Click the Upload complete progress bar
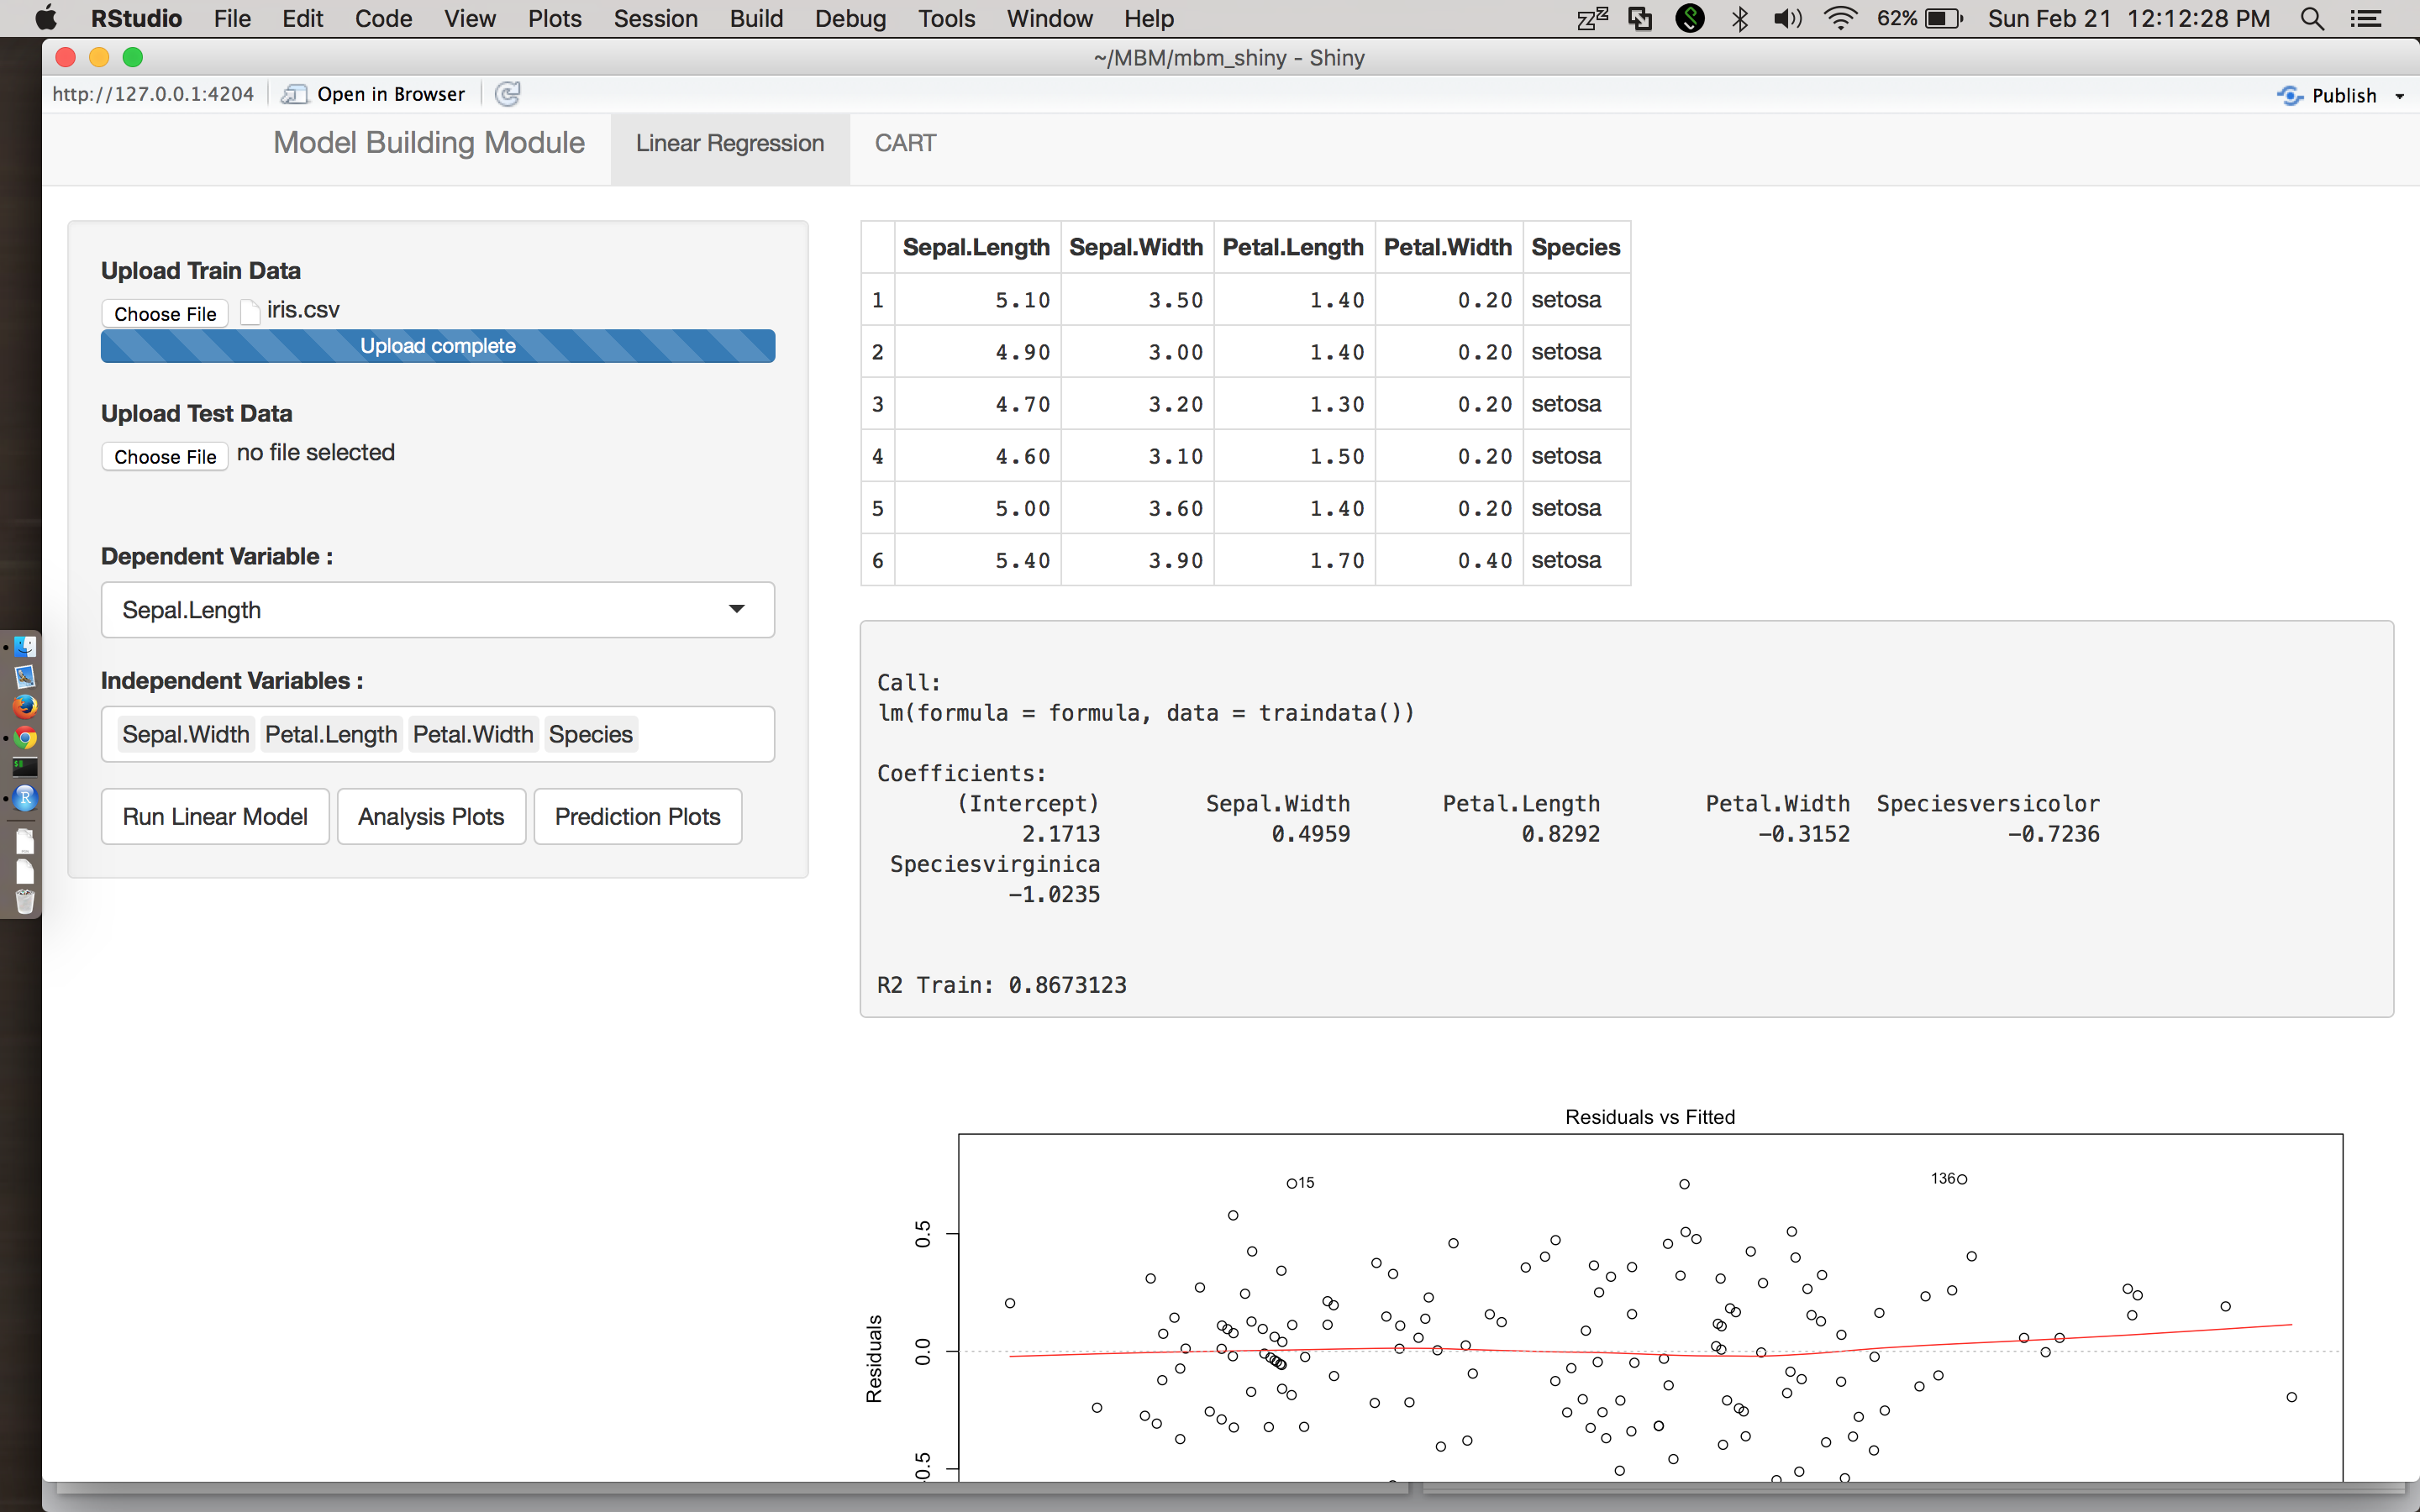 [x=437, y=346]
